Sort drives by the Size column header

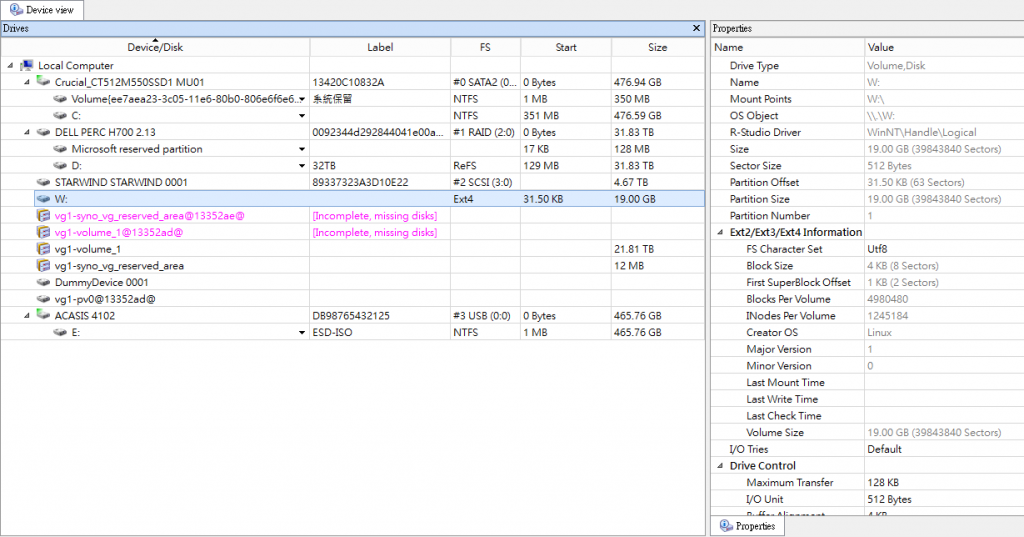657,47
